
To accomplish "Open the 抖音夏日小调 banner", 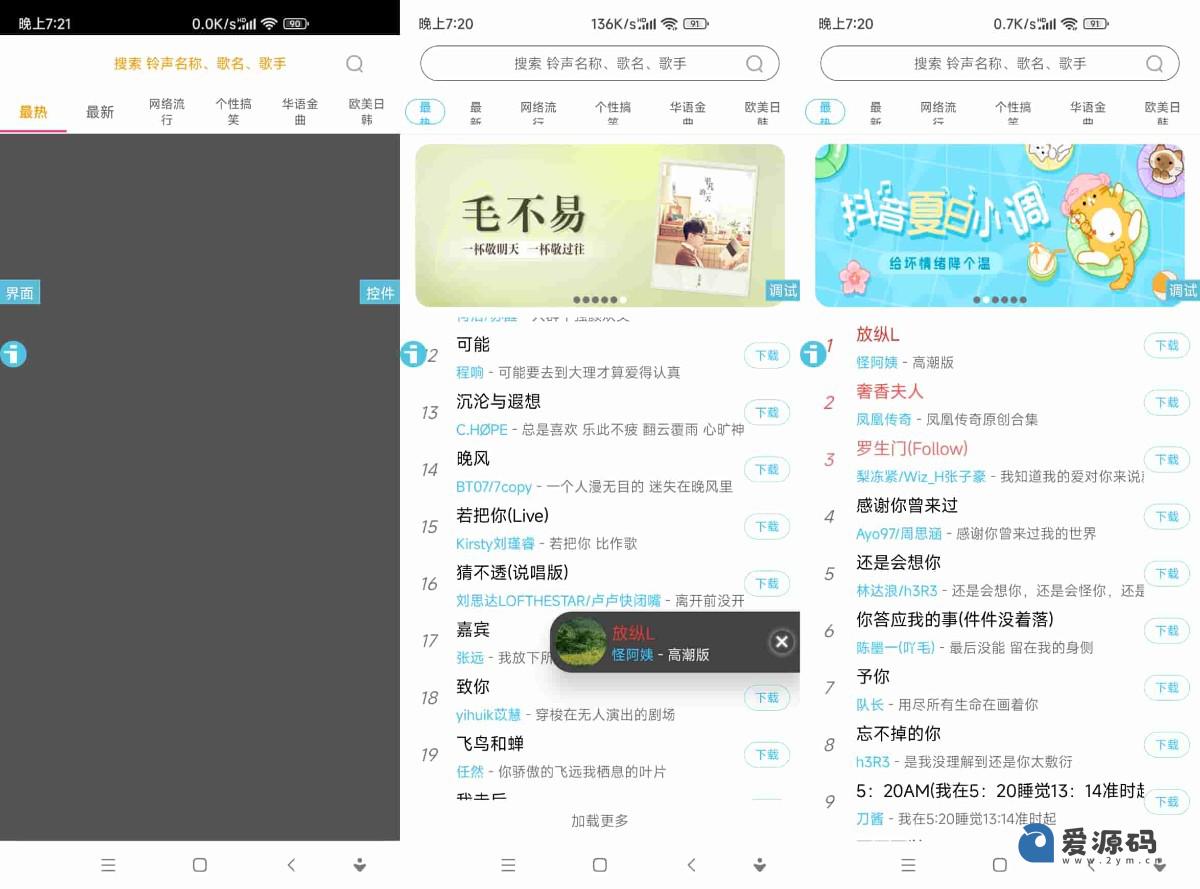I will coord(1000,226).
